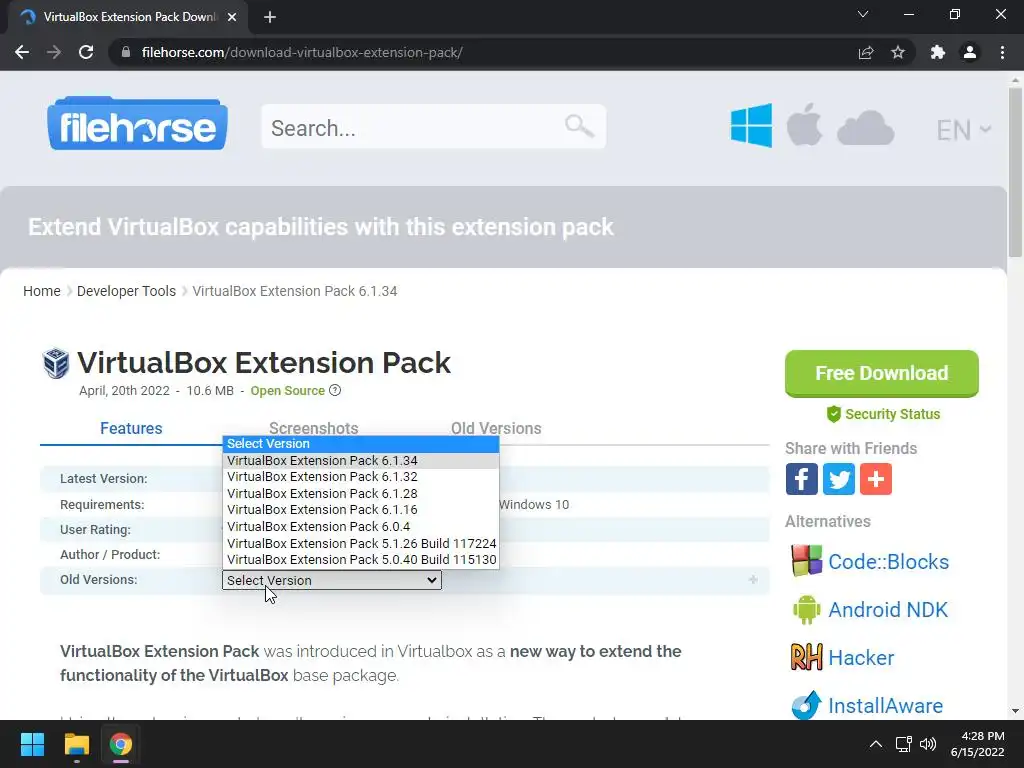Click the Code::Blocks icon
This screenshot has width=1024, height=768.
(807, 561)
